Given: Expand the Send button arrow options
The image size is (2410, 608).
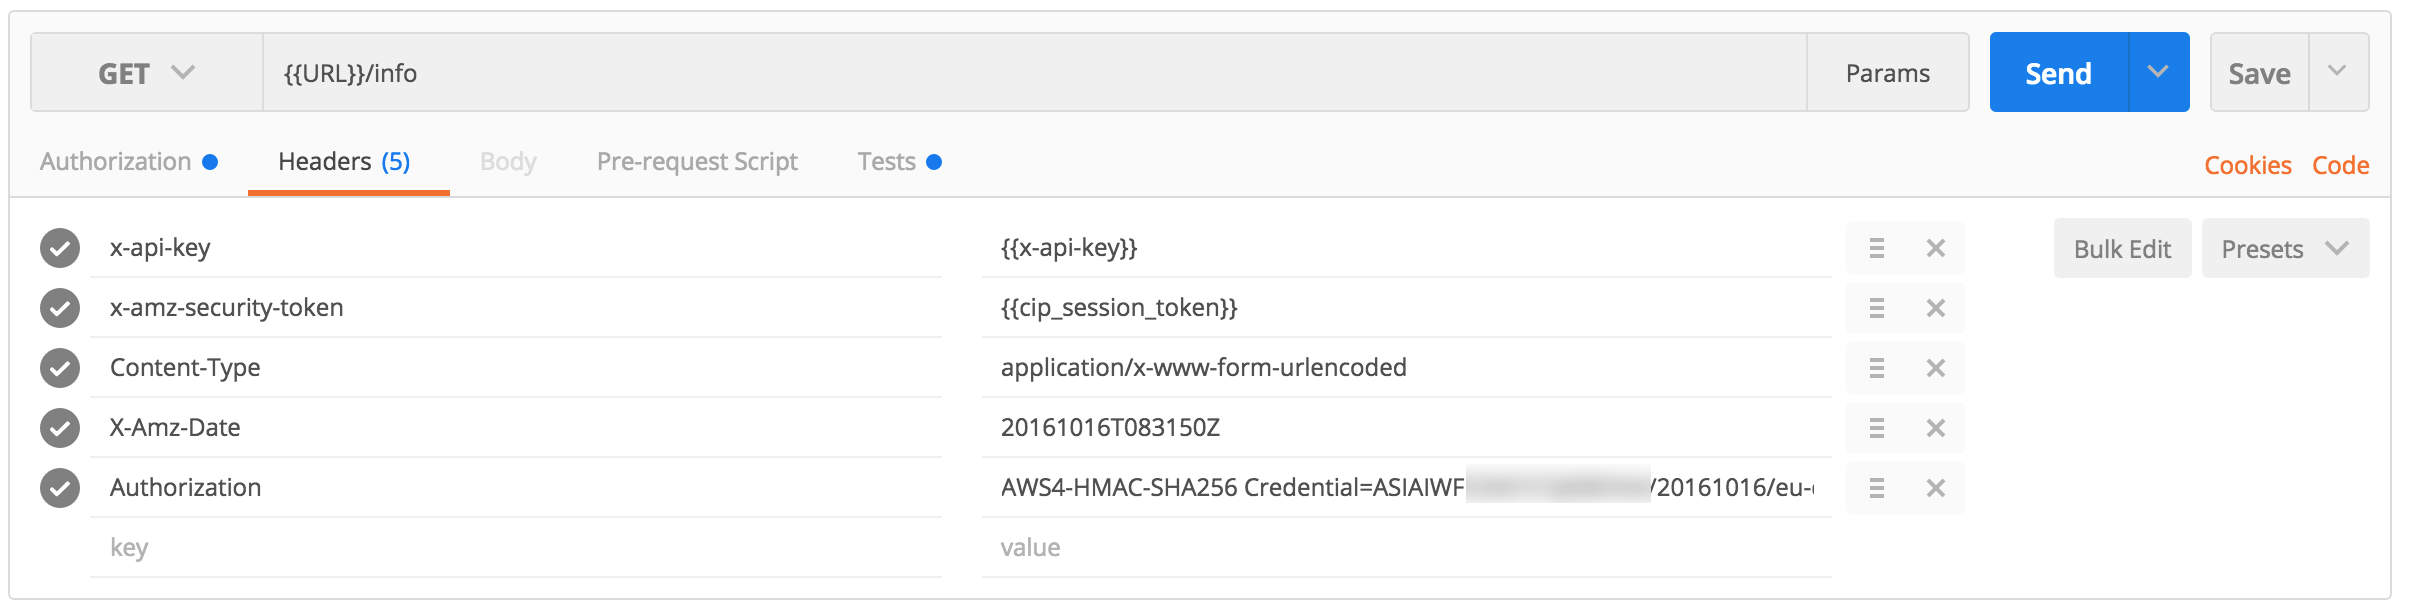Looking at the screenshot, I should (2158, 72).
